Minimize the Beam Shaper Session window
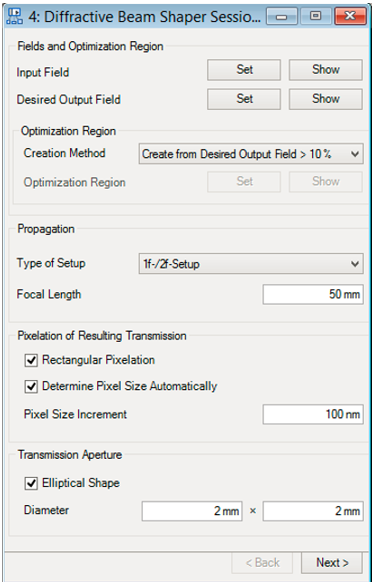 pyautogui.click(x=282, y=17)
